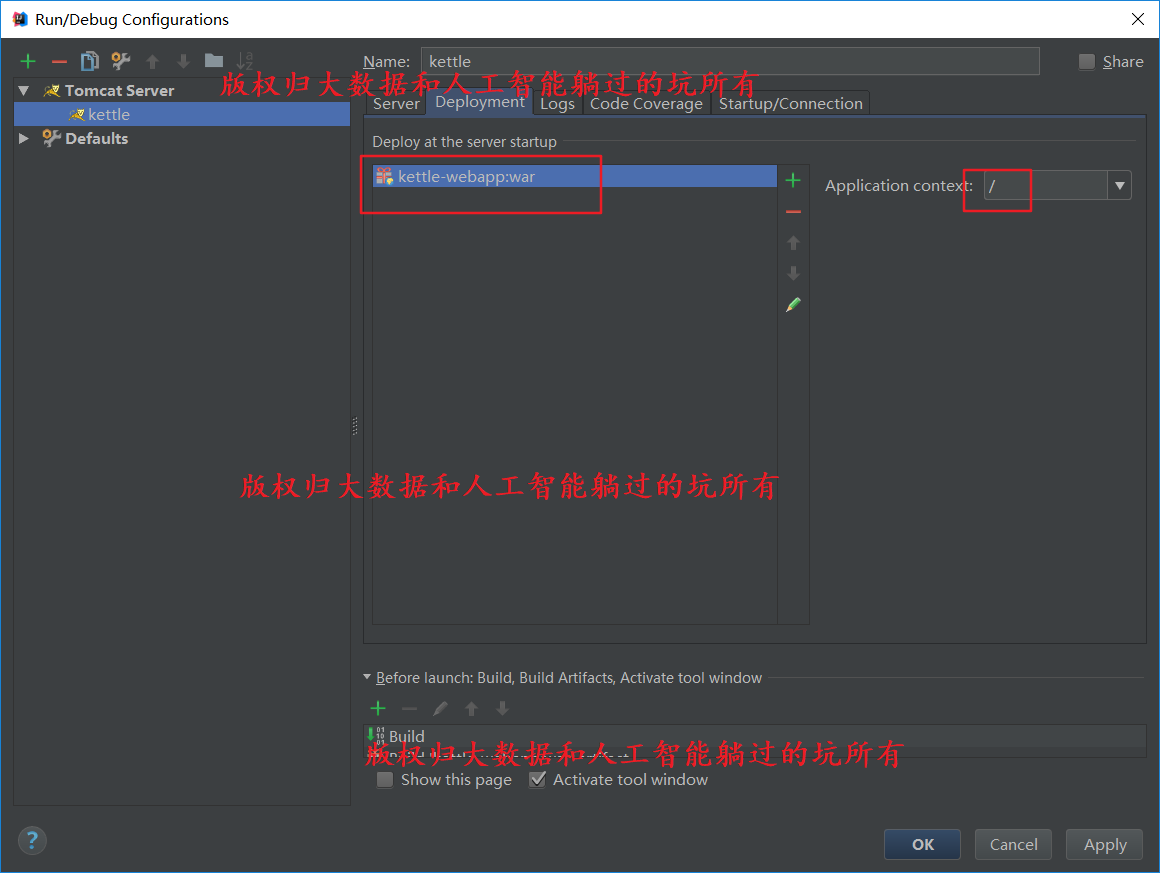Click the panel splitter grip handle
The height and width of the screenshot is (873, 1160).
[355, 426]
